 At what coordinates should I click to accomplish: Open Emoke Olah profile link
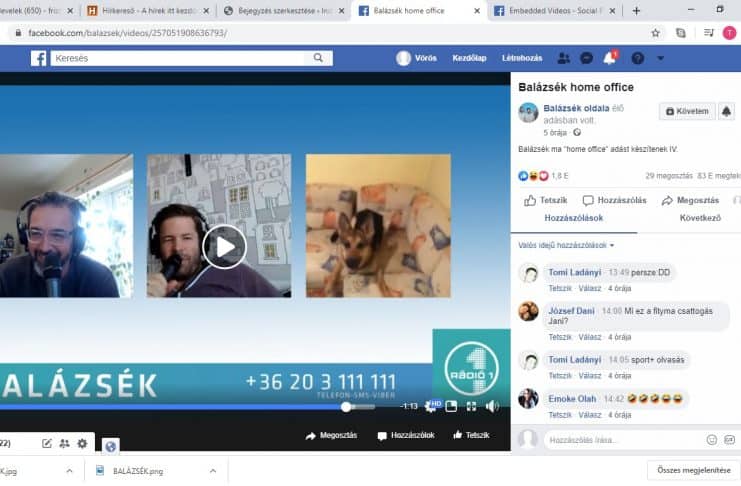pos(572,399)
